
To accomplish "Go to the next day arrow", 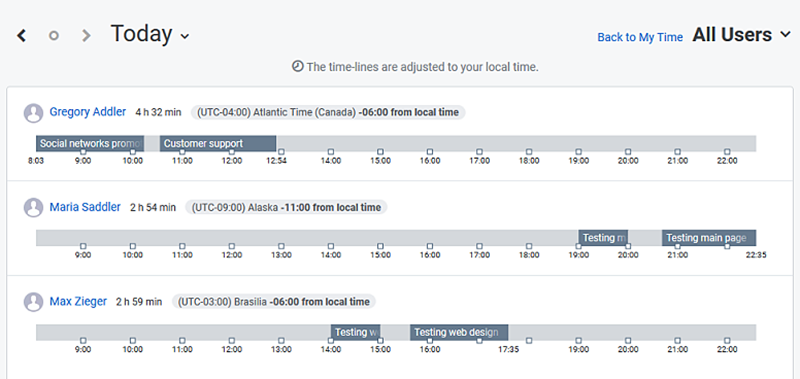I will [86, 35].
